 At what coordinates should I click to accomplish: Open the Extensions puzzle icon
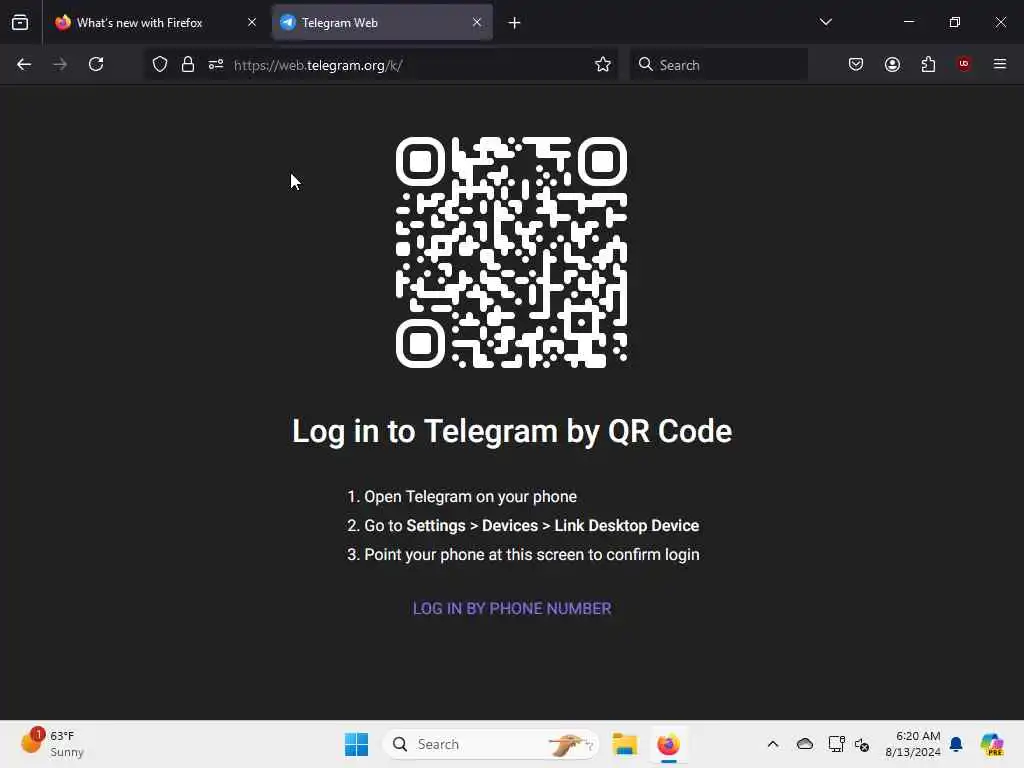(928, 64)
